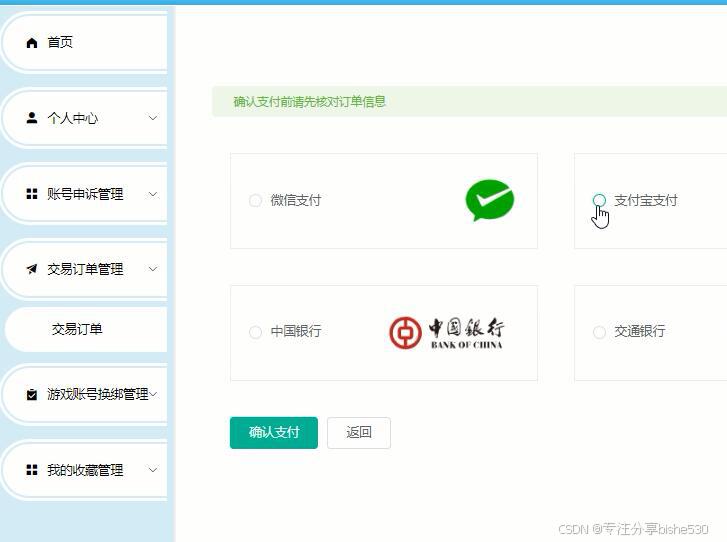Expand the 游戏账号换绑管理 chevron
This screenshot has height=542, width=727.
click(153, 394)
